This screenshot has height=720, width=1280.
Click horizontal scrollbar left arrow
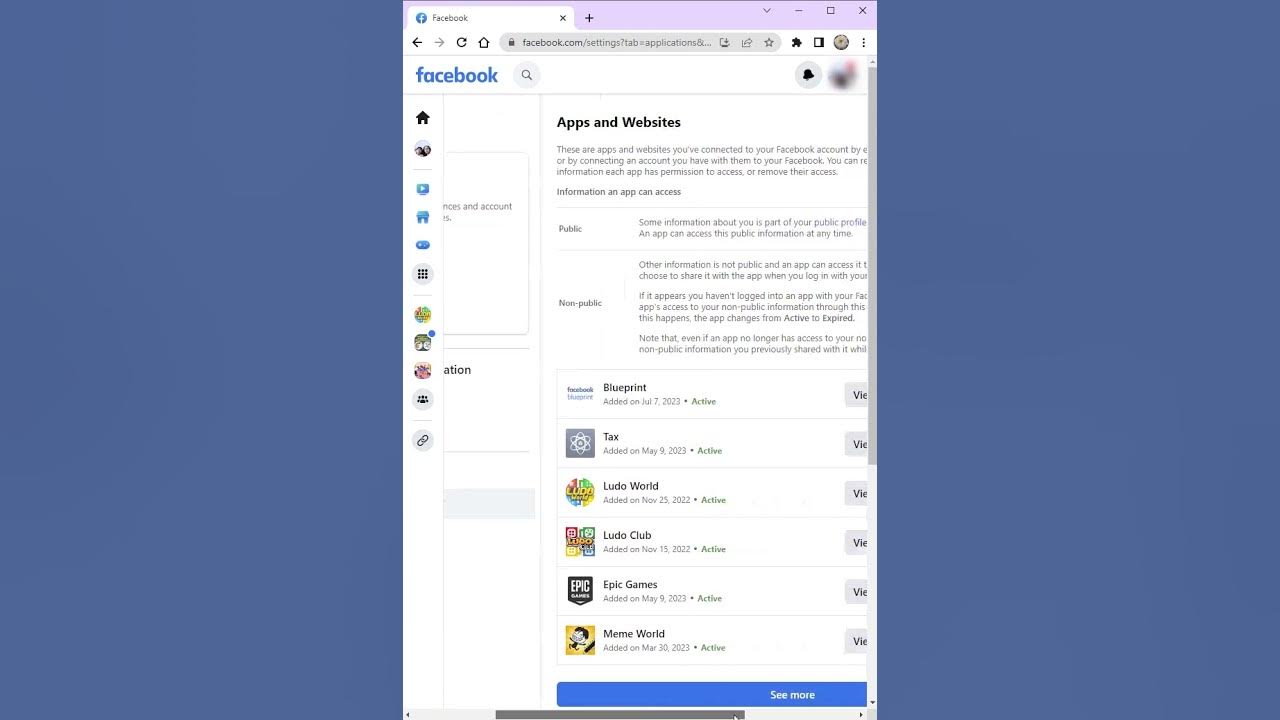(x=408, y=715)
